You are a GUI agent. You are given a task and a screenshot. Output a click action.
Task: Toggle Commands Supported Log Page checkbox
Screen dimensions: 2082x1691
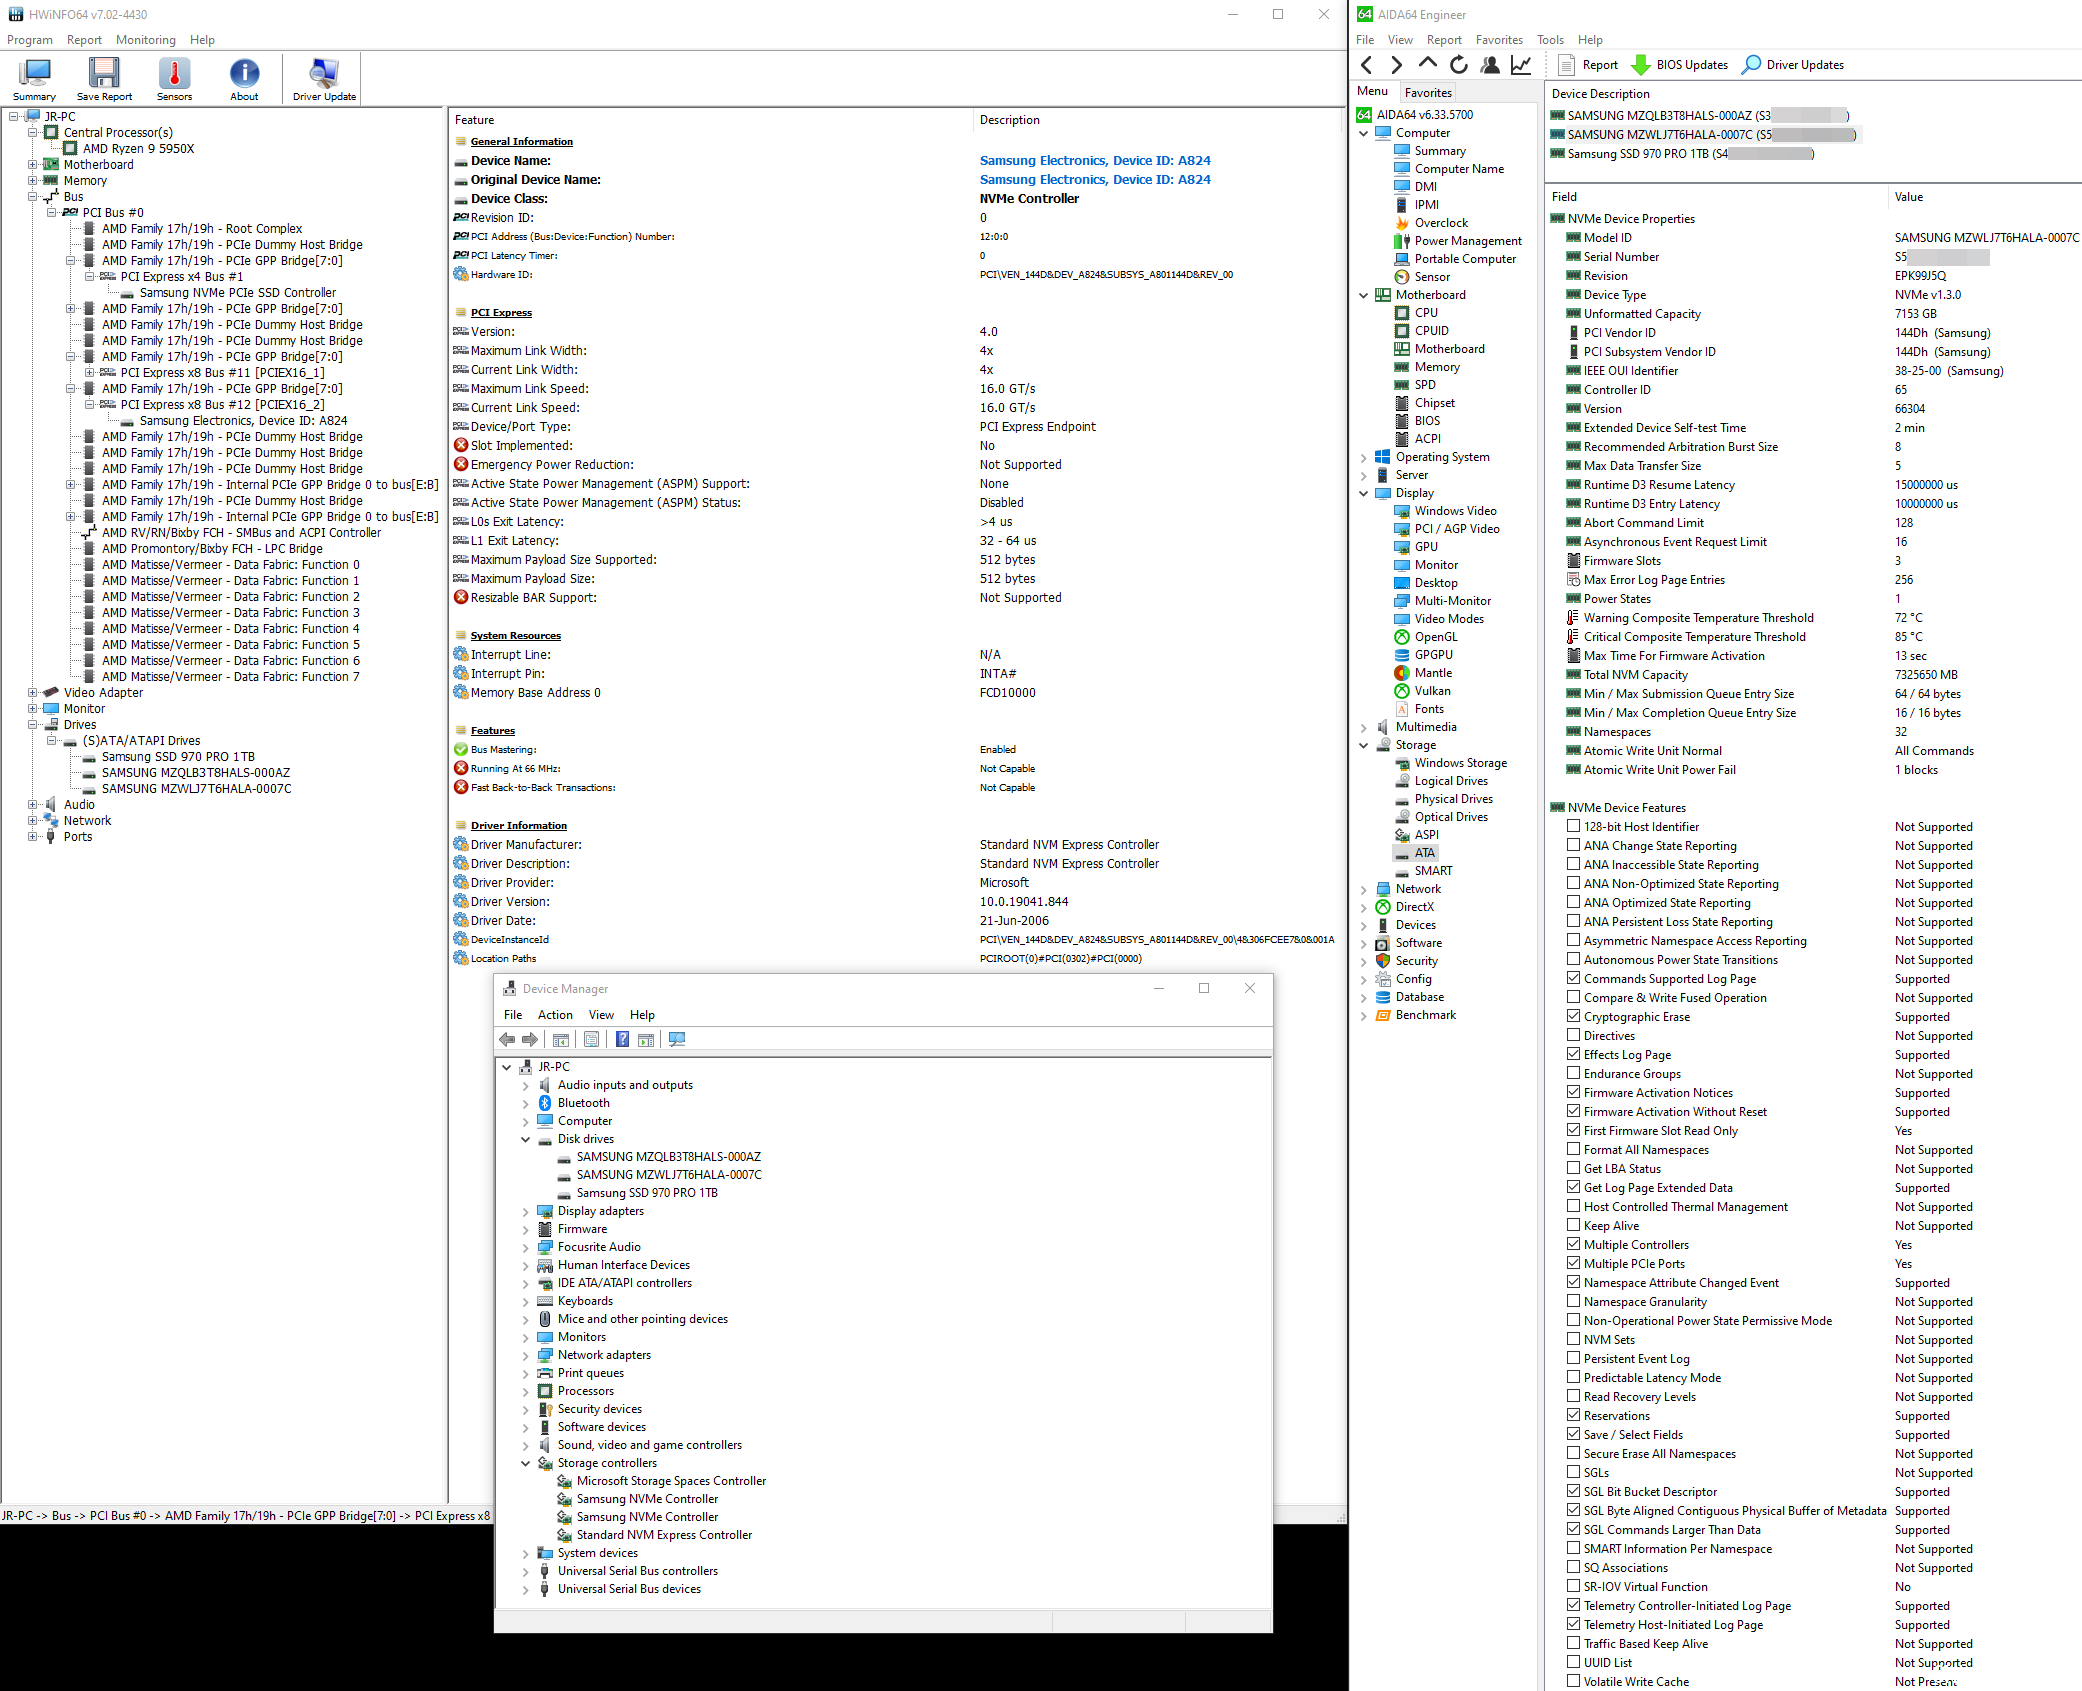pos(1574,978)
